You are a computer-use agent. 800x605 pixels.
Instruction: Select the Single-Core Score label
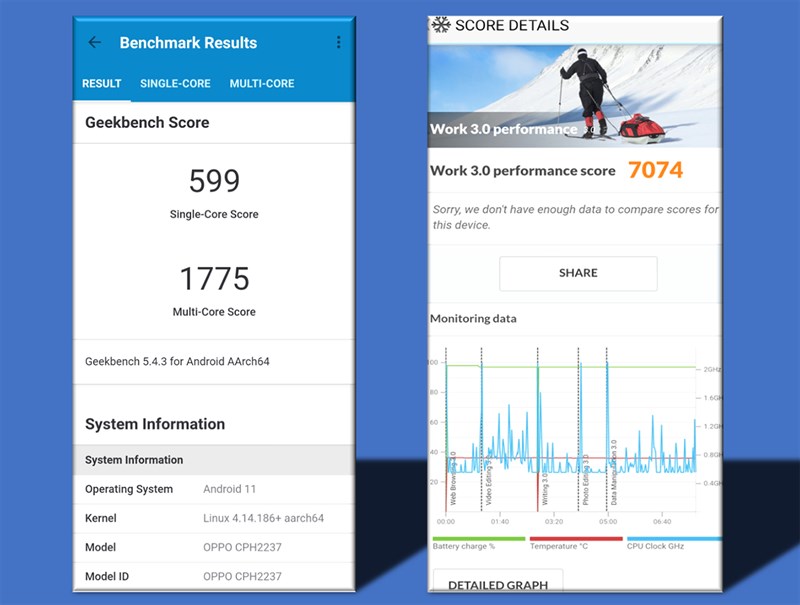pos(214,214)
